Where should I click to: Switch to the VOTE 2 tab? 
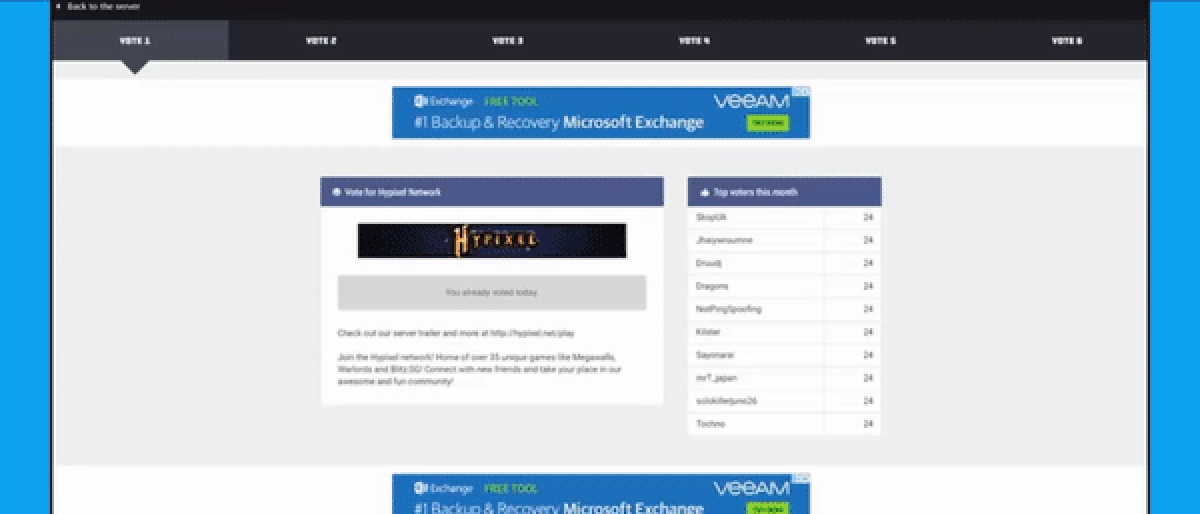click(x=321, y=41)
